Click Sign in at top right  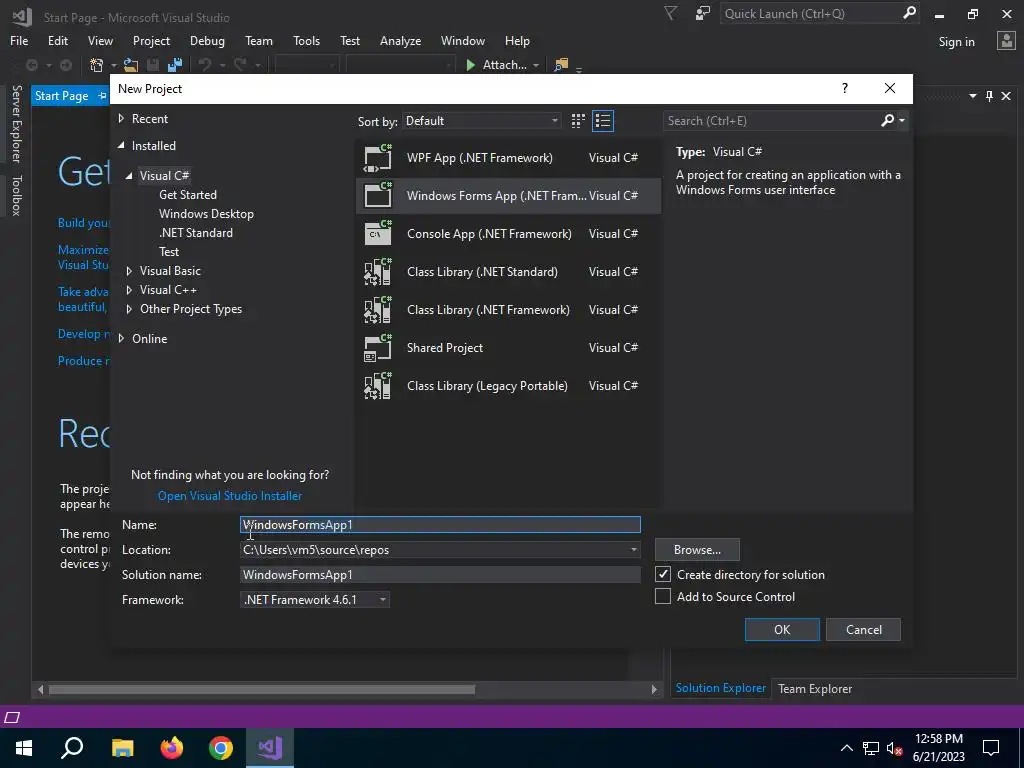click(956, 42)
